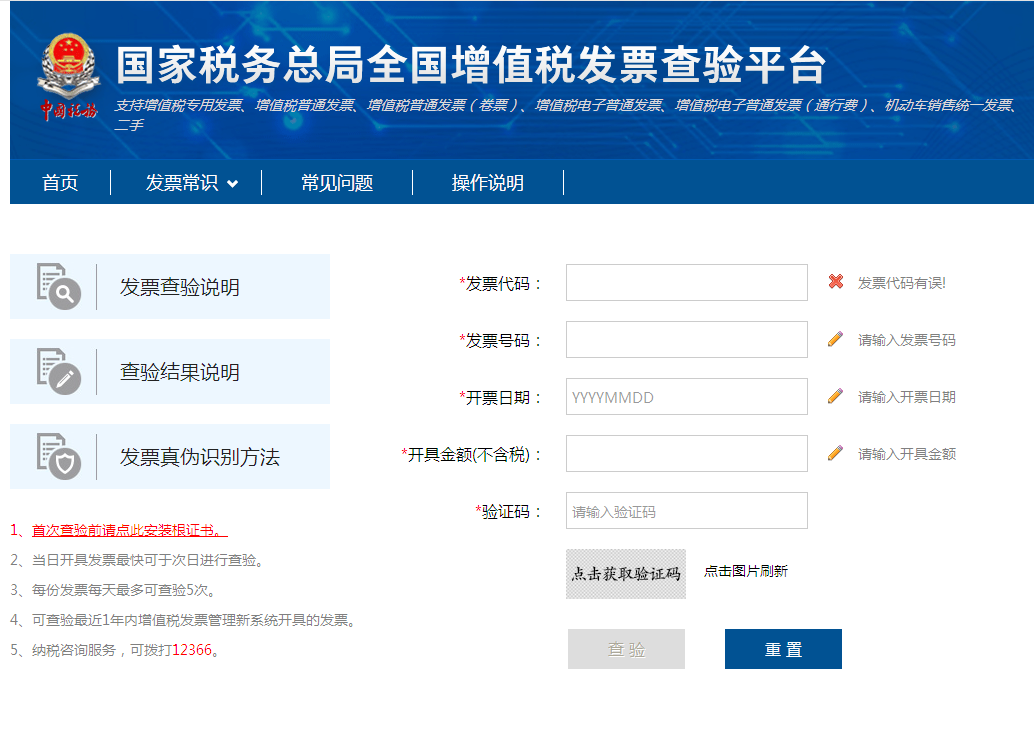Focus the 开票日期 YYYYMMDD field

click(686, 397)
